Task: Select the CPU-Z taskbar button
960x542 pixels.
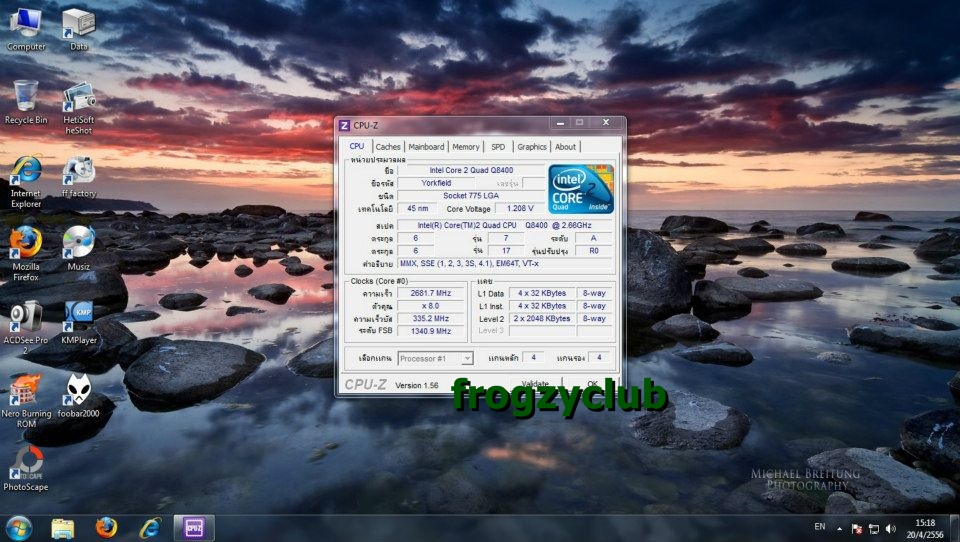Action: (x=194, y=528)
